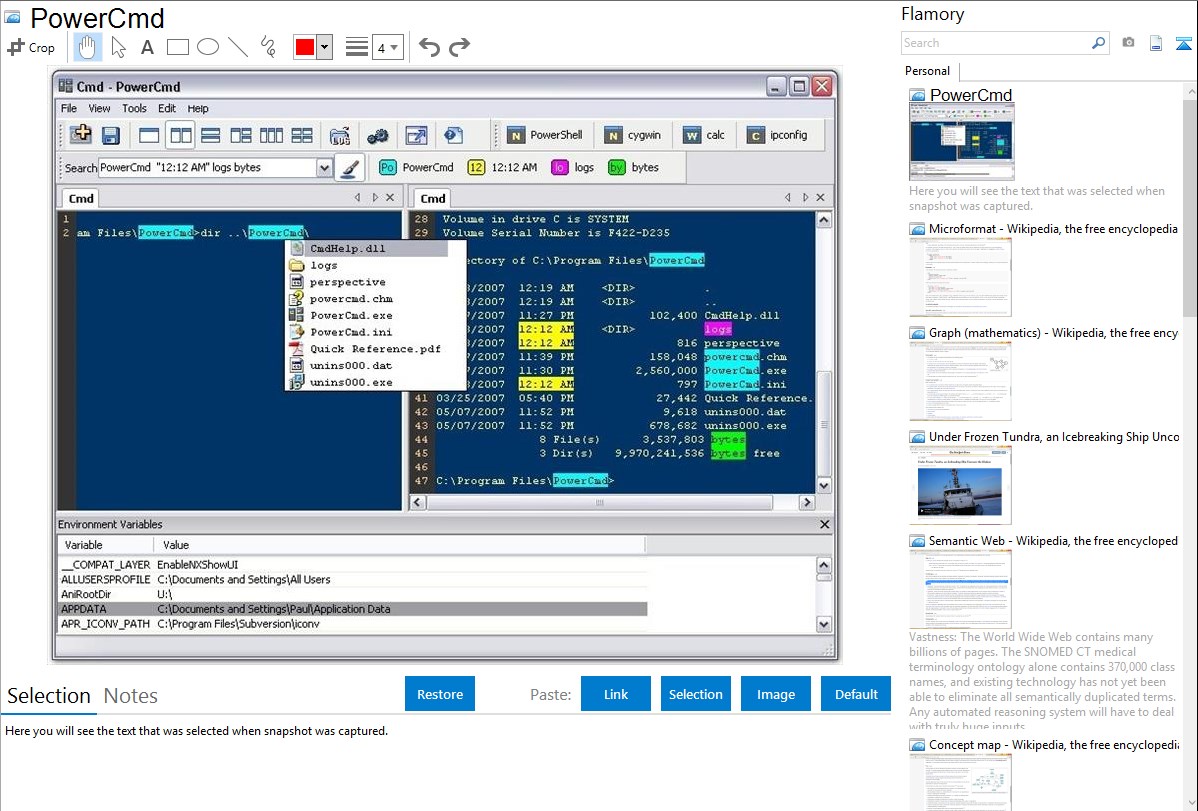Open the Tools menu in PowerCmd
This screenshot has height=811, width=1198.
pyautogui.click(x=134, y=109)
